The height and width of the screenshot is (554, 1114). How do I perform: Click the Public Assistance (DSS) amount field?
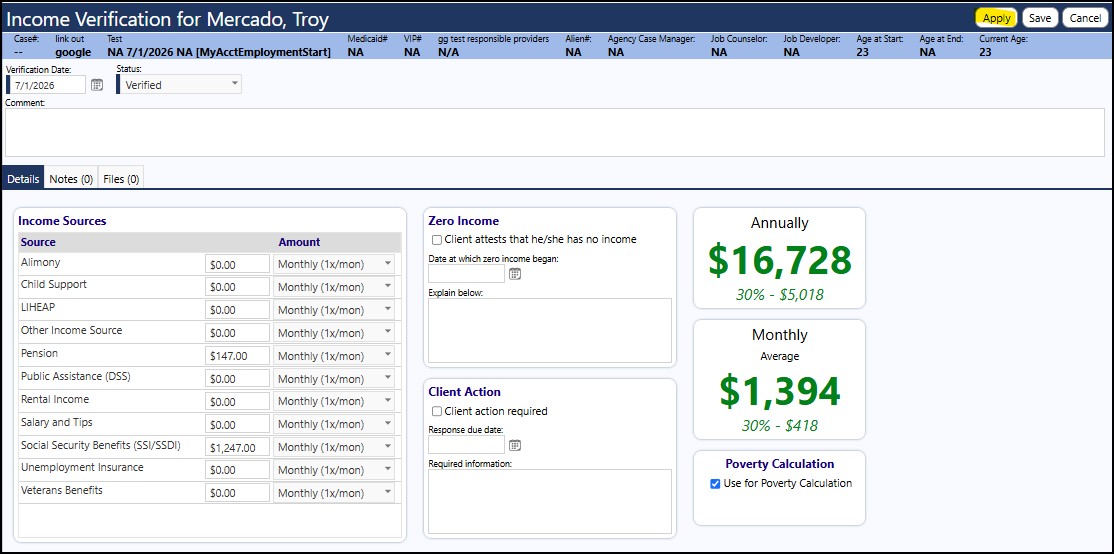[x=237, y=379]
